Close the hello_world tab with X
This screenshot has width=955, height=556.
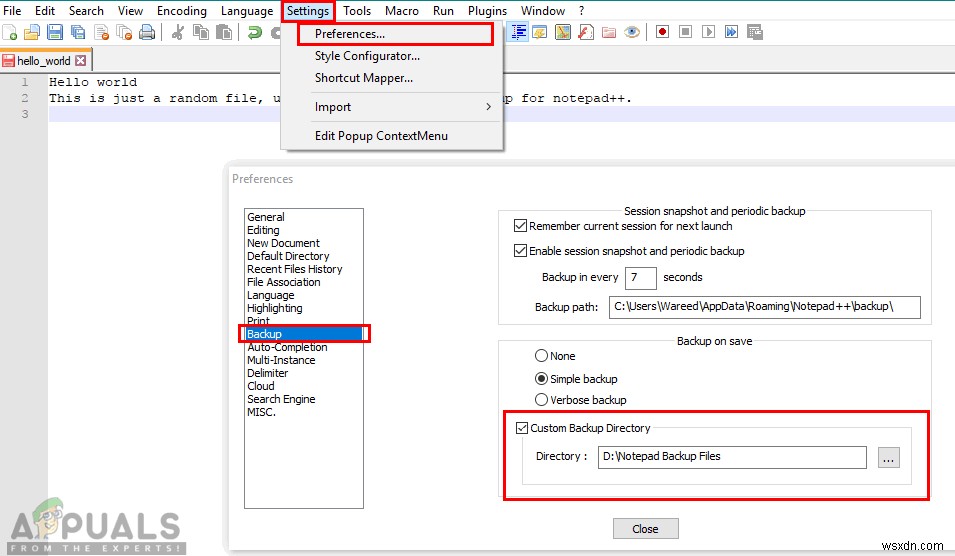click(x=80, y=60)
